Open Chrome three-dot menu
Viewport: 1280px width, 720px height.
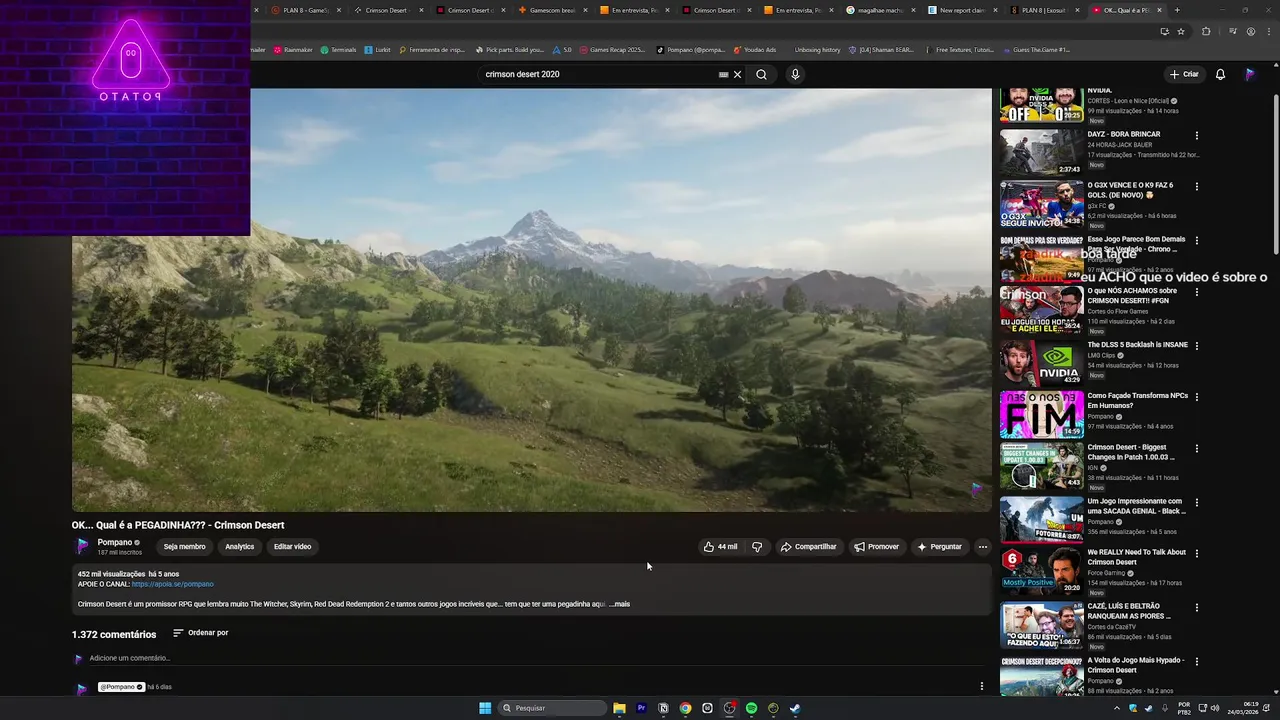coord(1268,31)
